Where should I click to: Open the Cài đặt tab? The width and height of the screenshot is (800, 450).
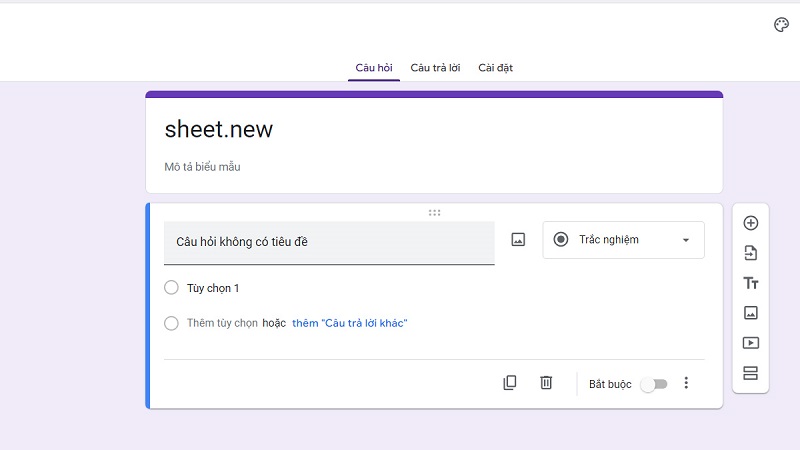[x=495, y=68]
